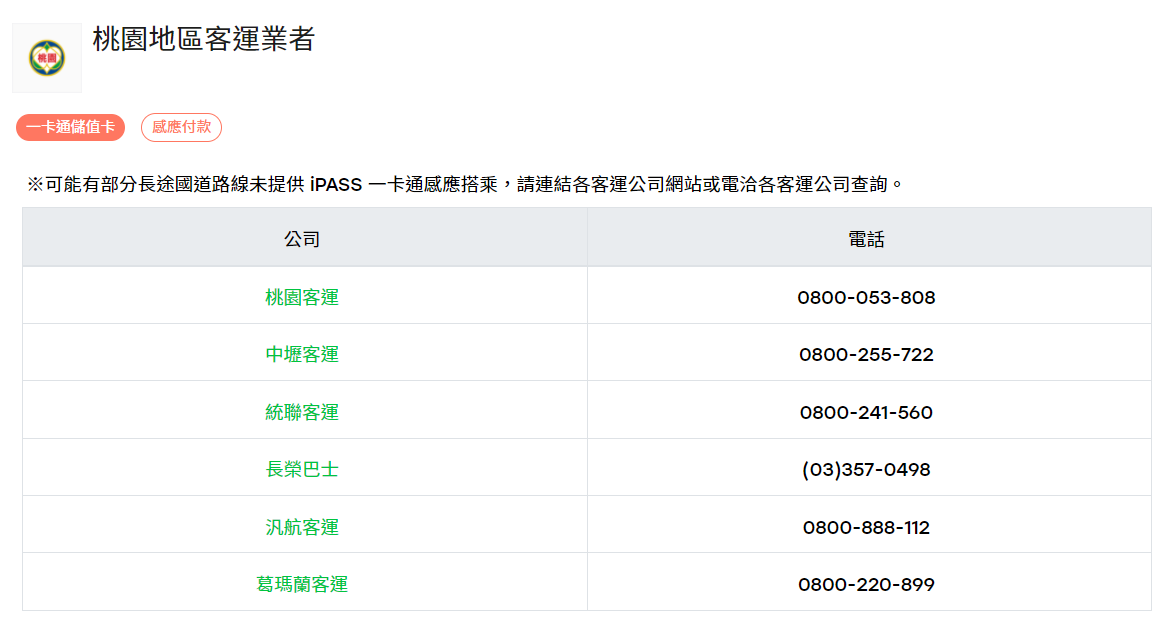Select the 一卡通儲值卡 tag
This screenshot has width=1175, height=635.
(x=70, y=127)
